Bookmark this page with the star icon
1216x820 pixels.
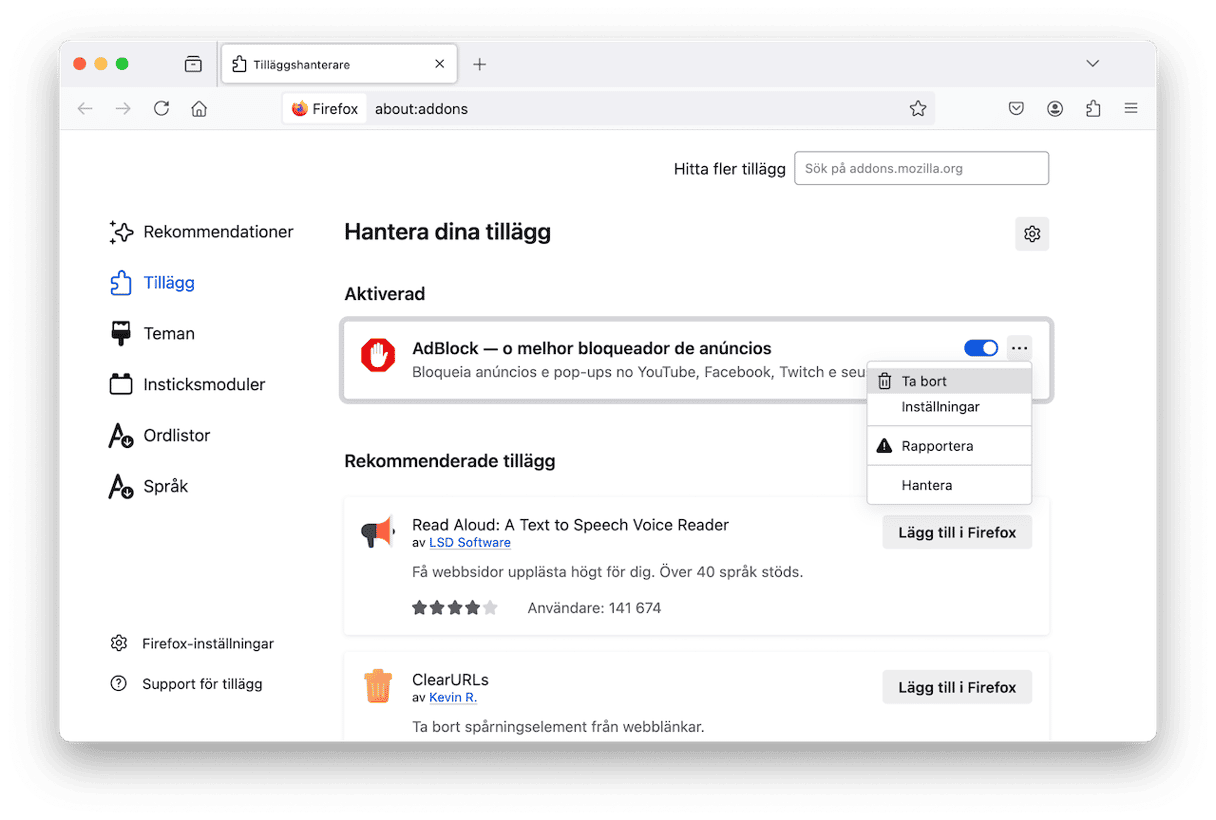(918, 109)
